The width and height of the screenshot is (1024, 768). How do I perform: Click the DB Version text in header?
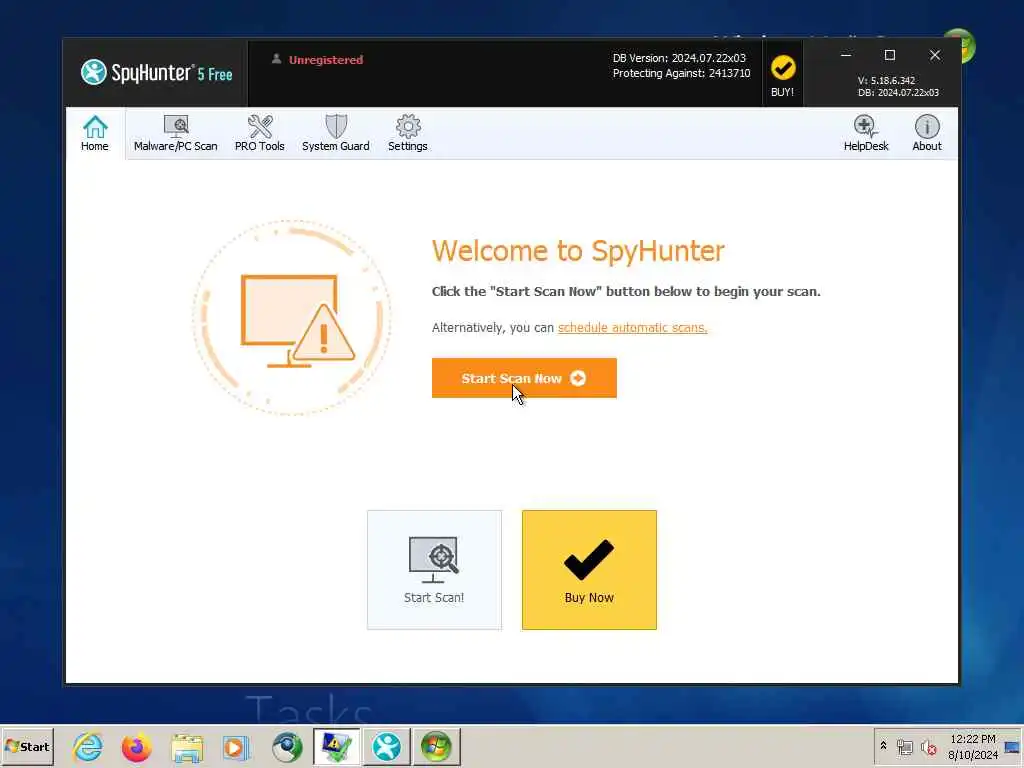[x=679, y=58]
